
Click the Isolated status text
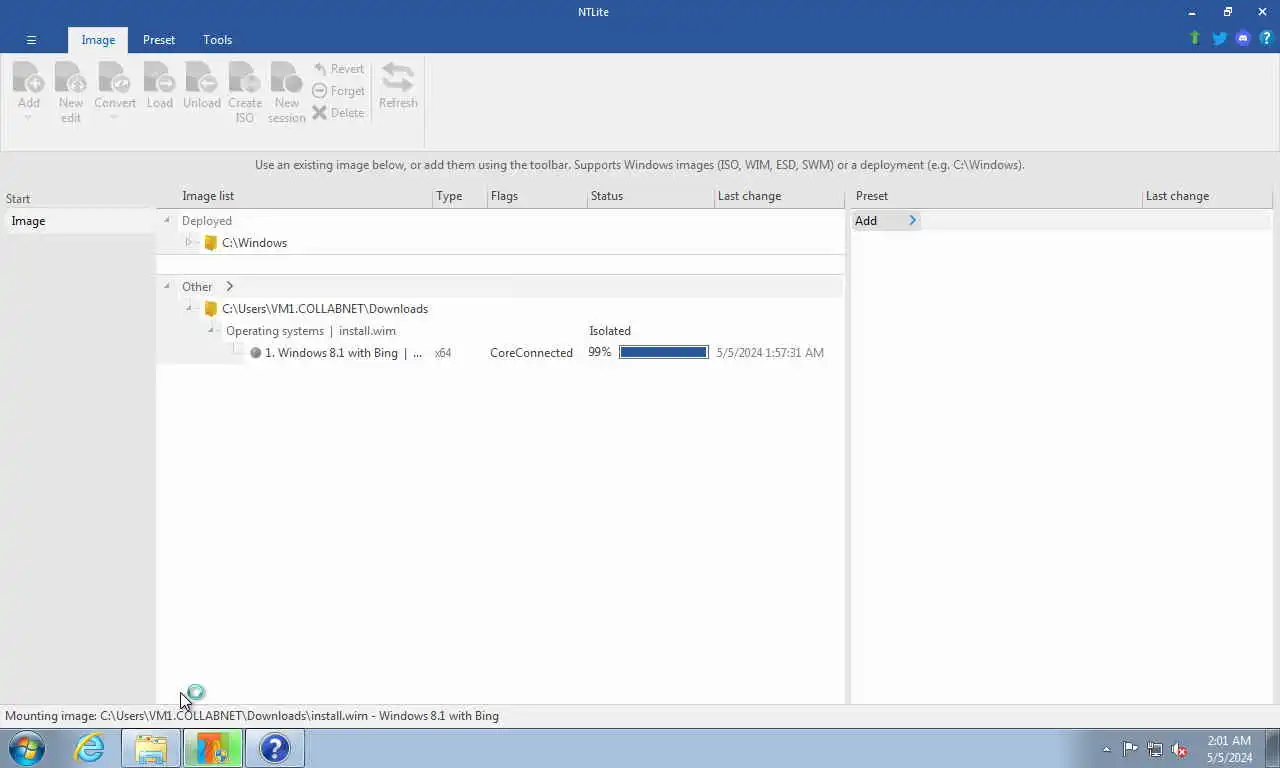coord(610,331)
